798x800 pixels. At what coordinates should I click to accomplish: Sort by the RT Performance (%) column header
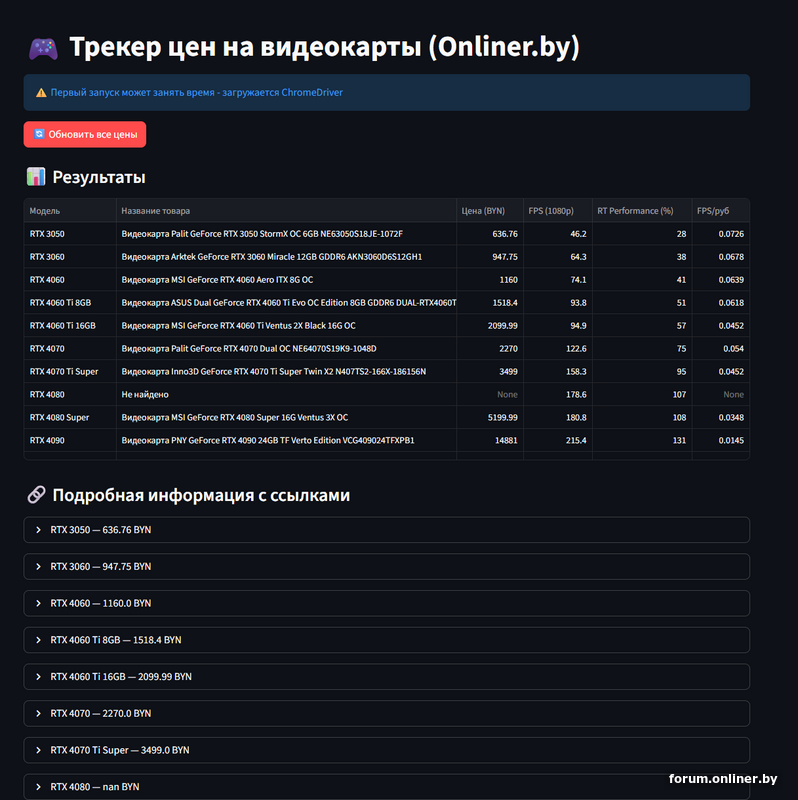642,211
